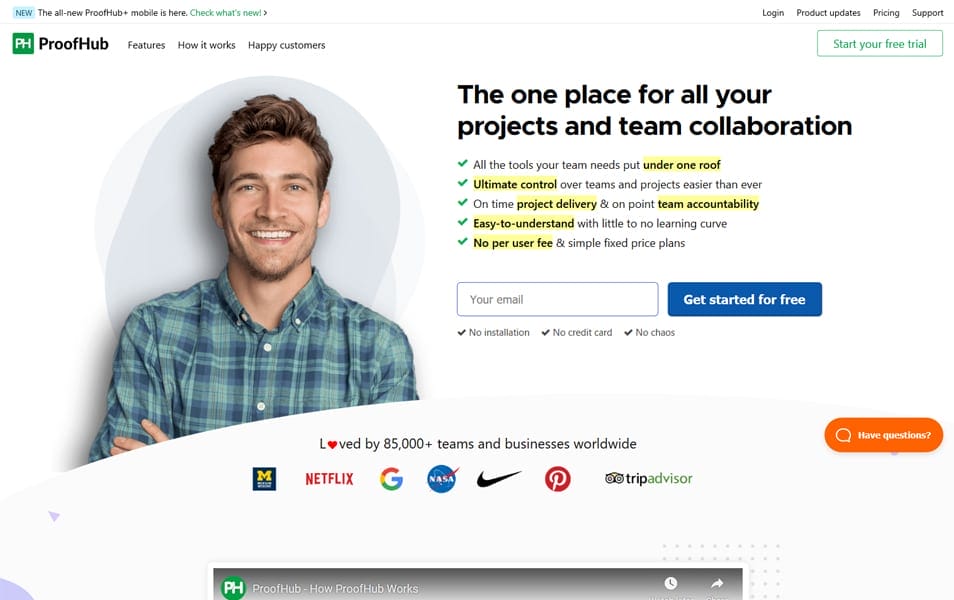This screenshot has height=600, width=954.
Task: Open Product updates
Action: click(828, 13)
